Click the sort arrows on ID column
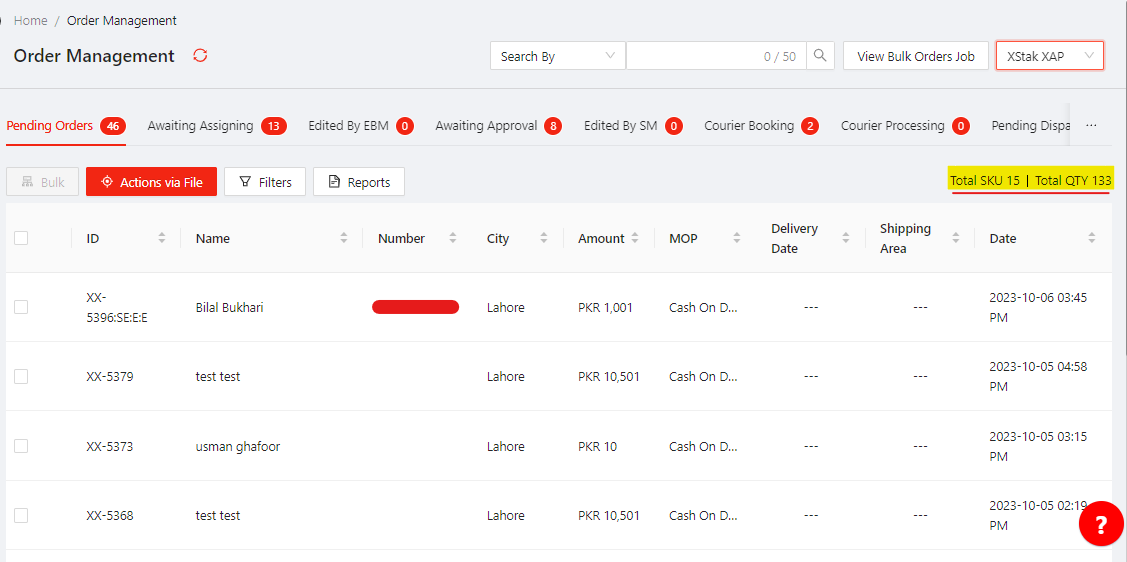The width and height of the screenshot is (1127, 562). (x=162, y=238)
